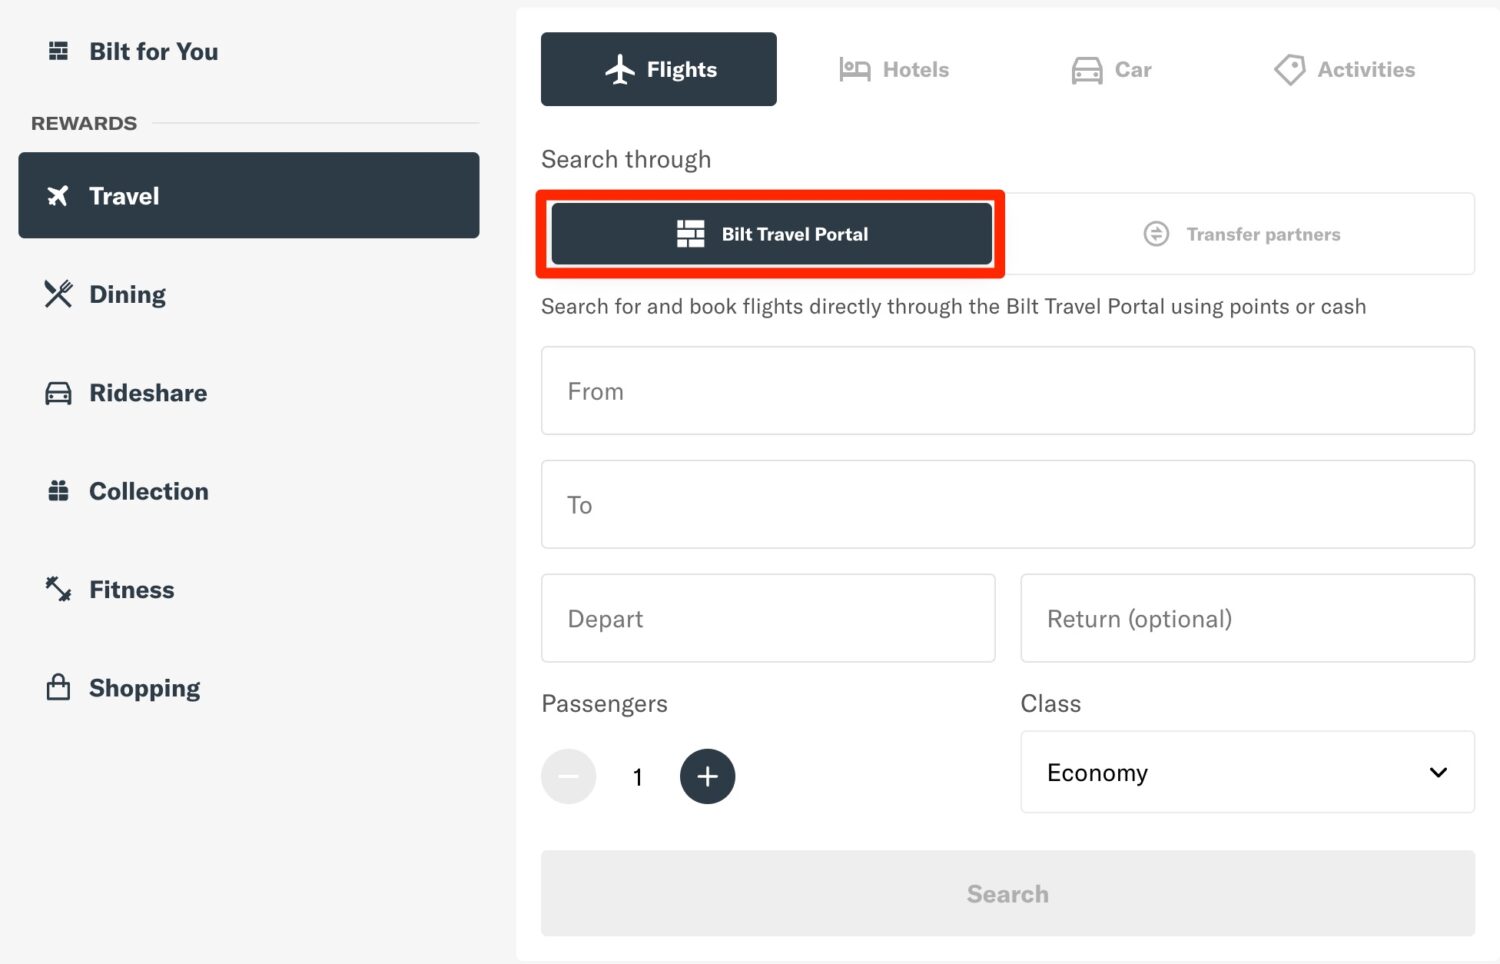The width and height of the screenshot is (1500, 964).
Task: Increase passengers with the plus button
Action: point(708,776)
